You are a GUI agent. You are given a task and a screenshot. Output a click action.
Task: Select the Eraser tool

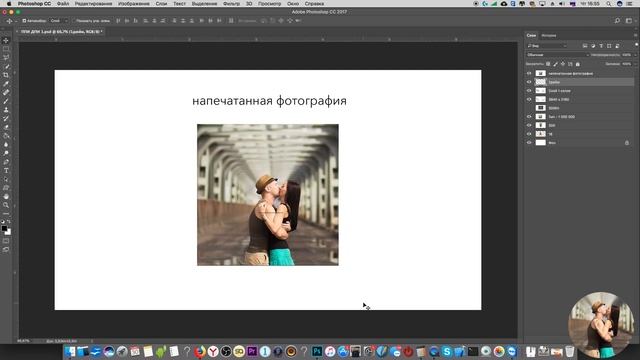coord(6,127)
